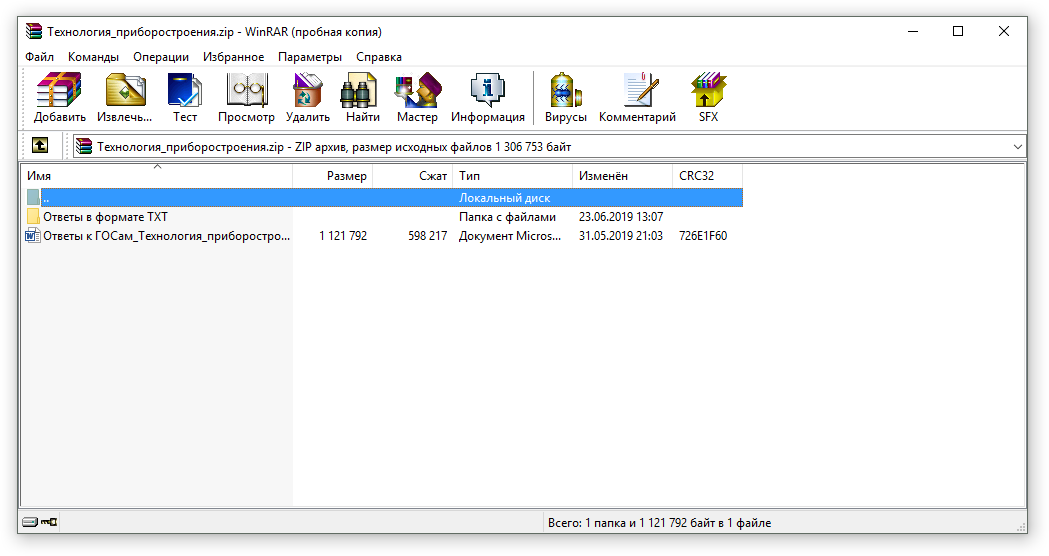This screenshot has height=556, width=1049.
Task: Click the 'Локальный диск' type cell
Action: (x=504, y=198)
